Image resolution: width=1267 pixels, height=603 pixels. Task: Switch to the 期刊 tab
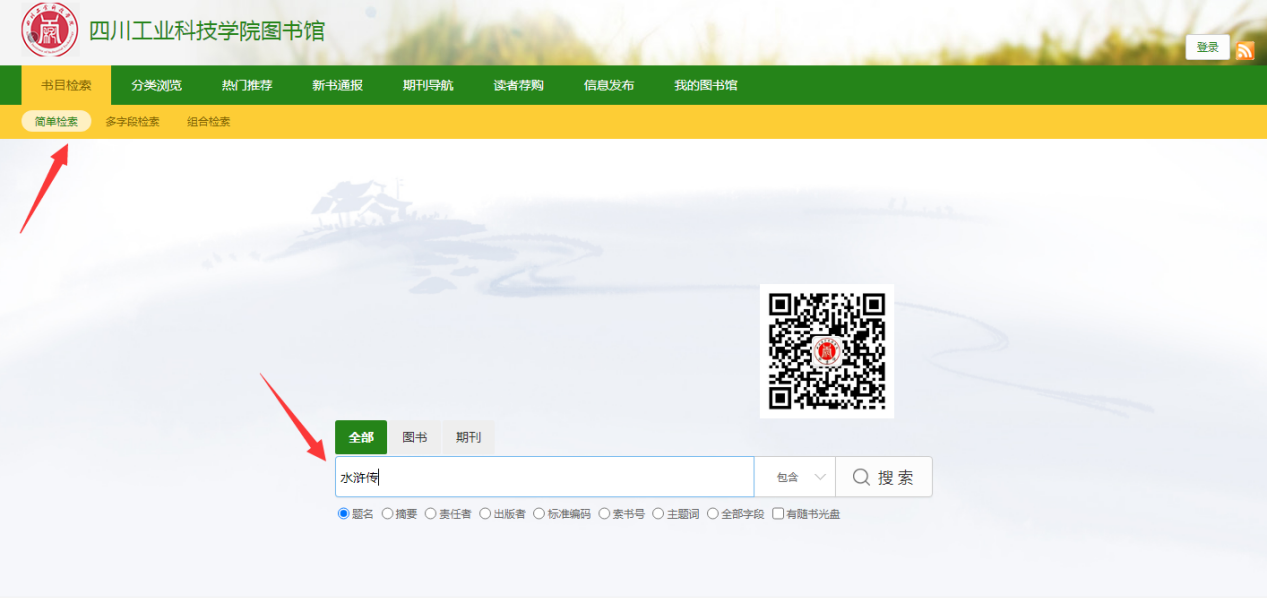point(468,438)
